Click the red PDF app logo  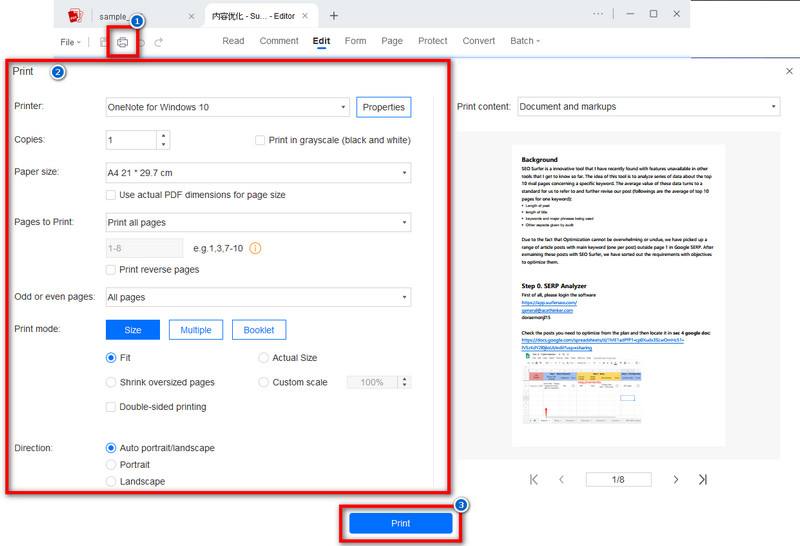click(x=76, y=16)
